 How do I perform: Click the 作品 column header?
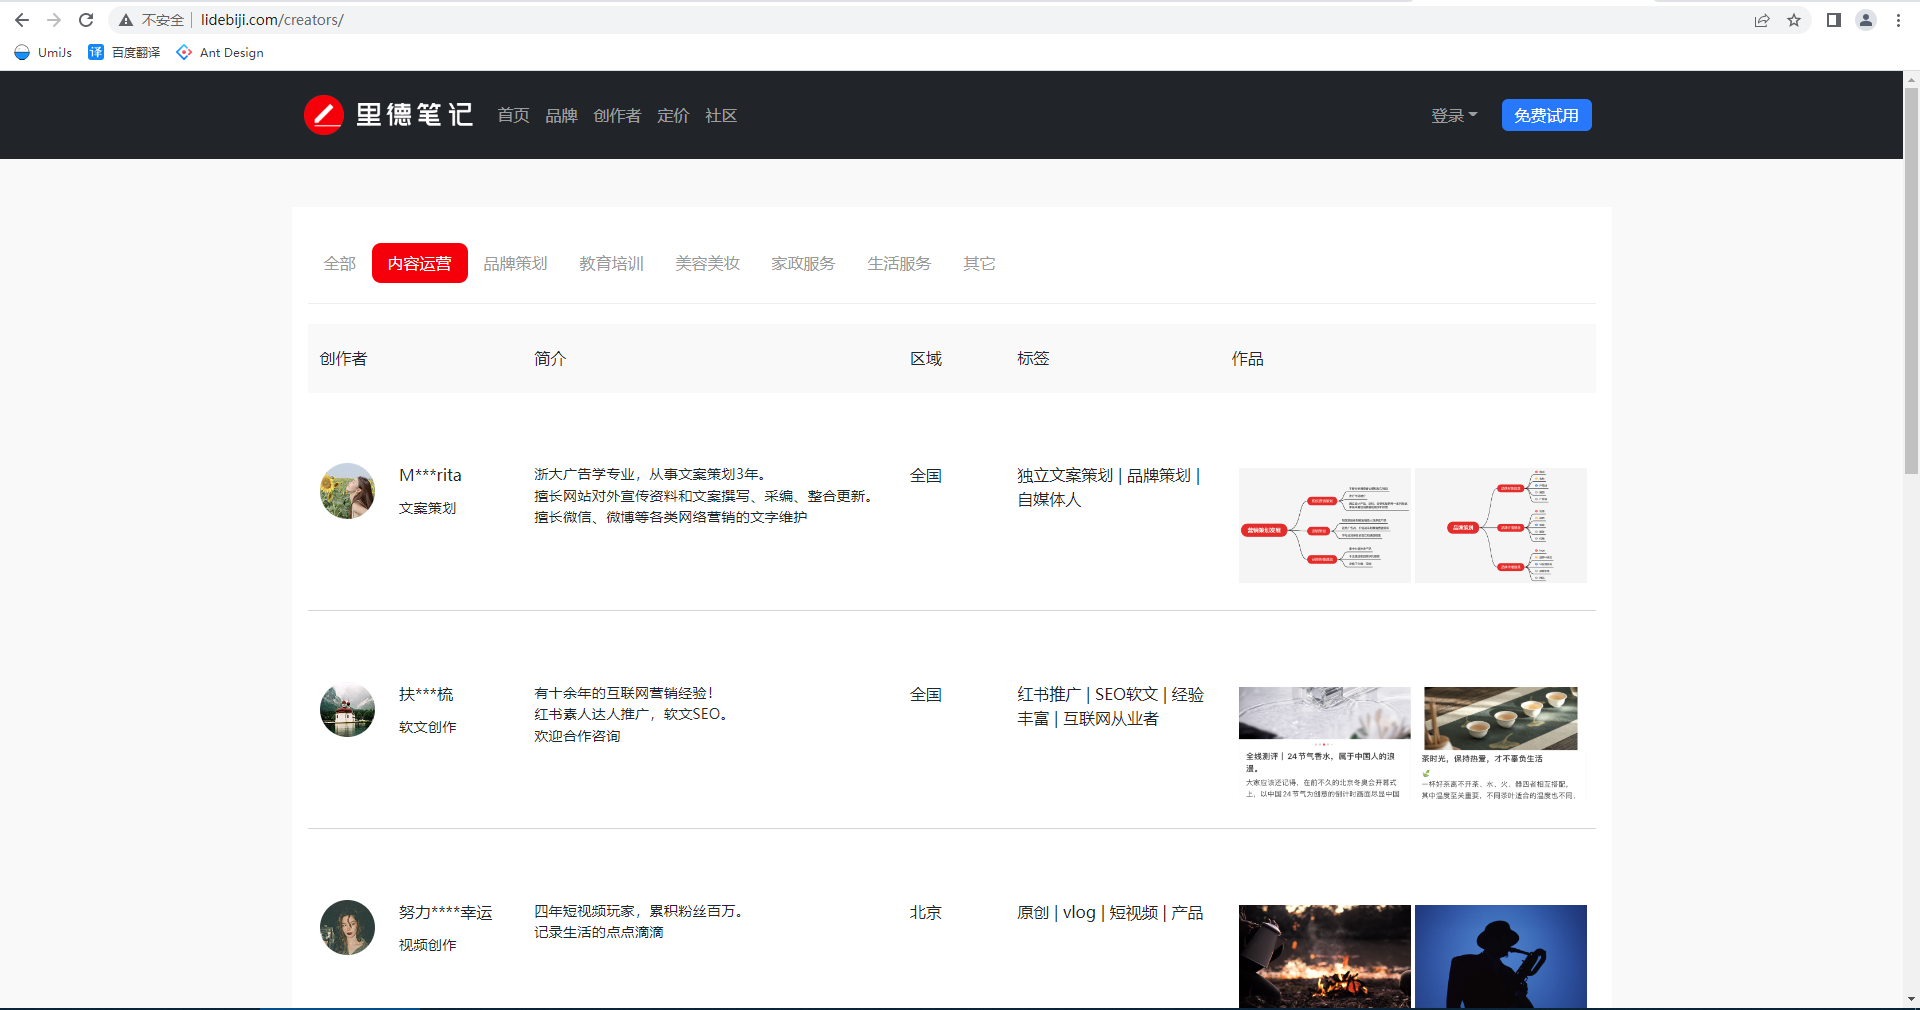tap(1247, 358)
